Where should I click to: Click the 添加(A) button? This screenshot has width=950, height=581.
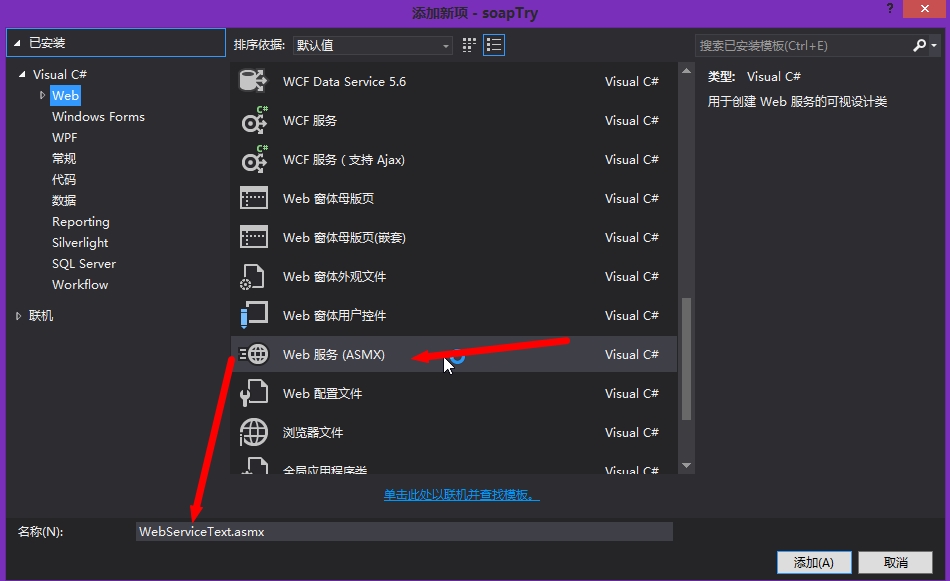click(814, 562)
